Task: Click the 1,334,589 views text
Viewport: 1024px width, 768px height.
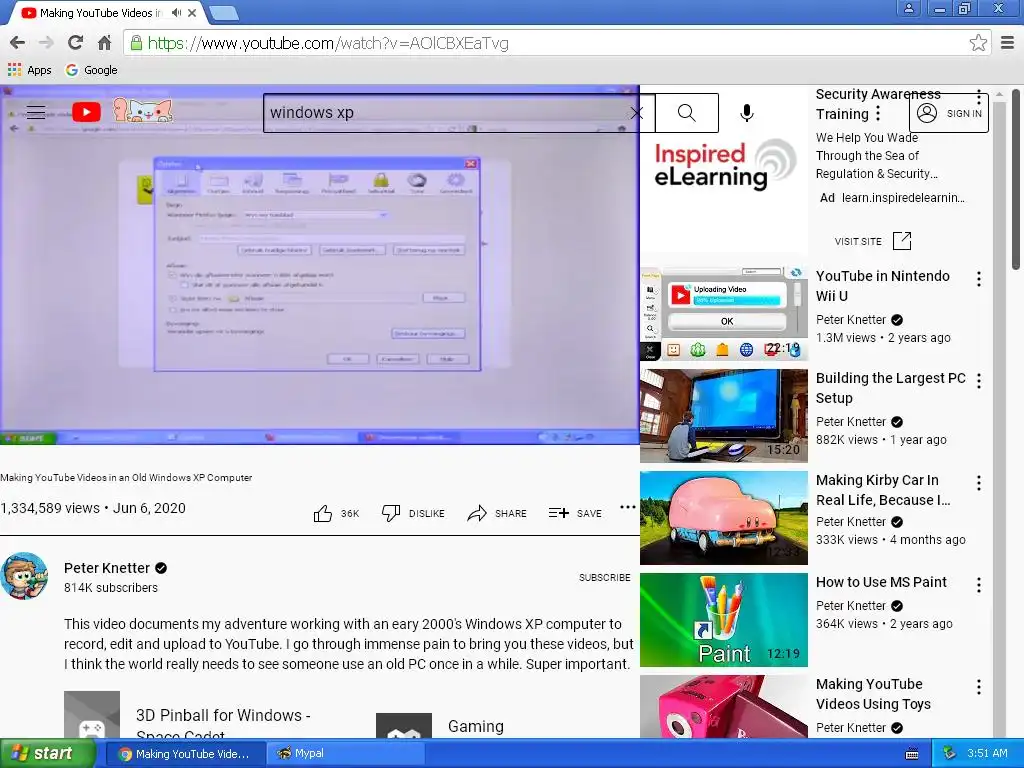Action: (50, 508)
